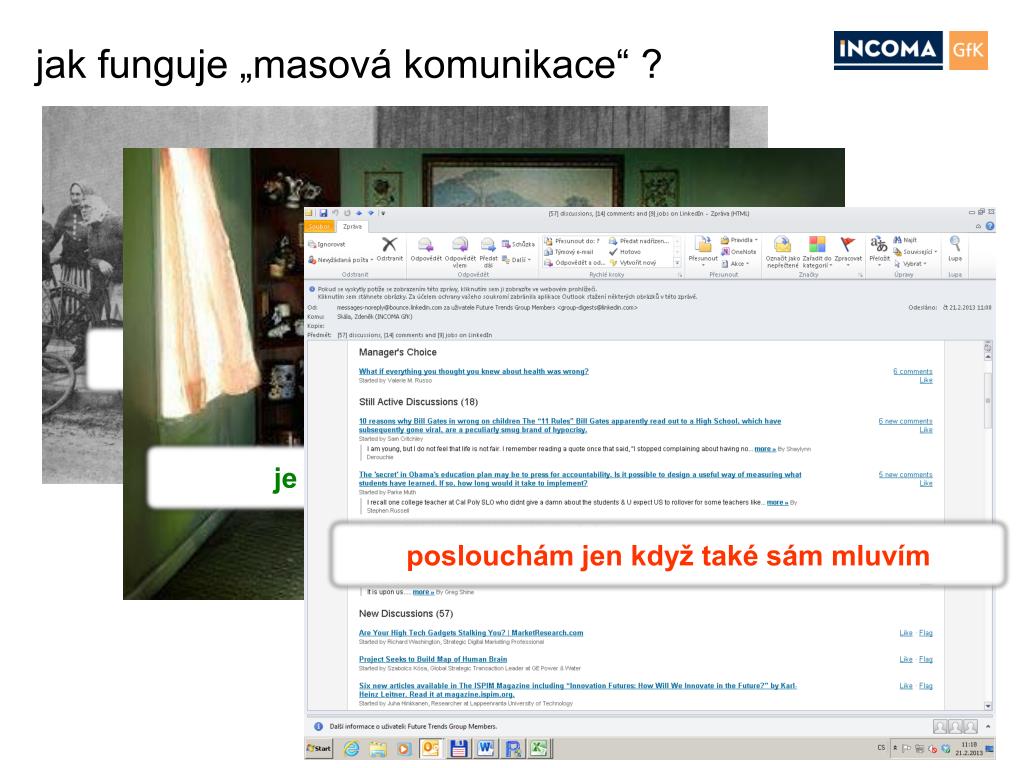1024x768 pixels.
Task: Expand the Nevyžádaná pošta dropdown
Action: click(x=373, y=260)
